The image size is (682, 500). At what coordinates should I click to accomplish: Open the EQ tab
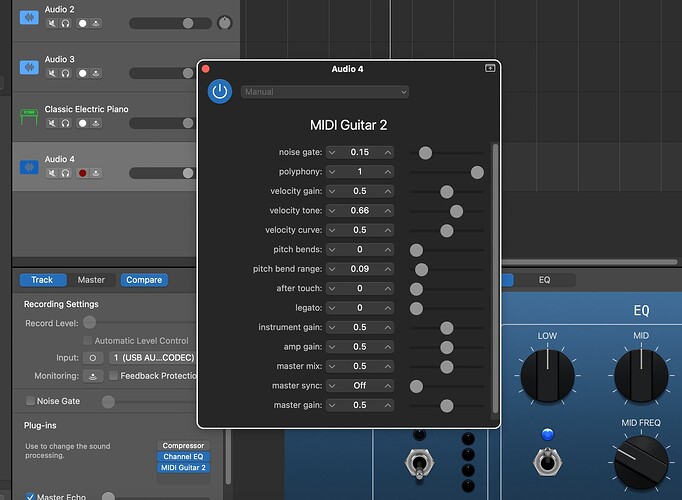(545, 280)
